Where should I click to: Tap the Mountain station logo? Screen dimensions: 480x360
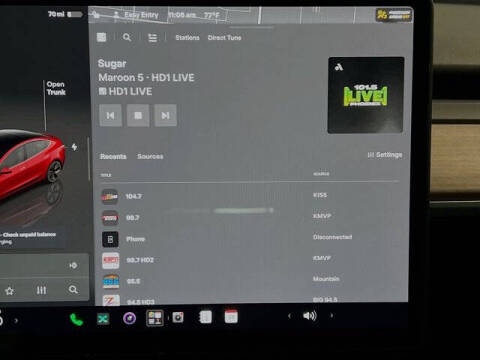(111, 281)
